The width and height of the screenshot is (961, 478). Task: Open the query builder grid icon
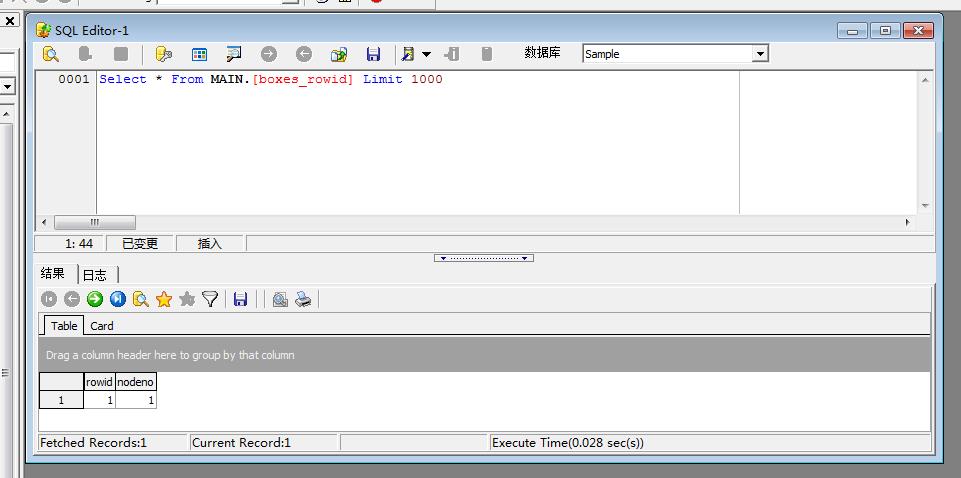click(199, 54)
